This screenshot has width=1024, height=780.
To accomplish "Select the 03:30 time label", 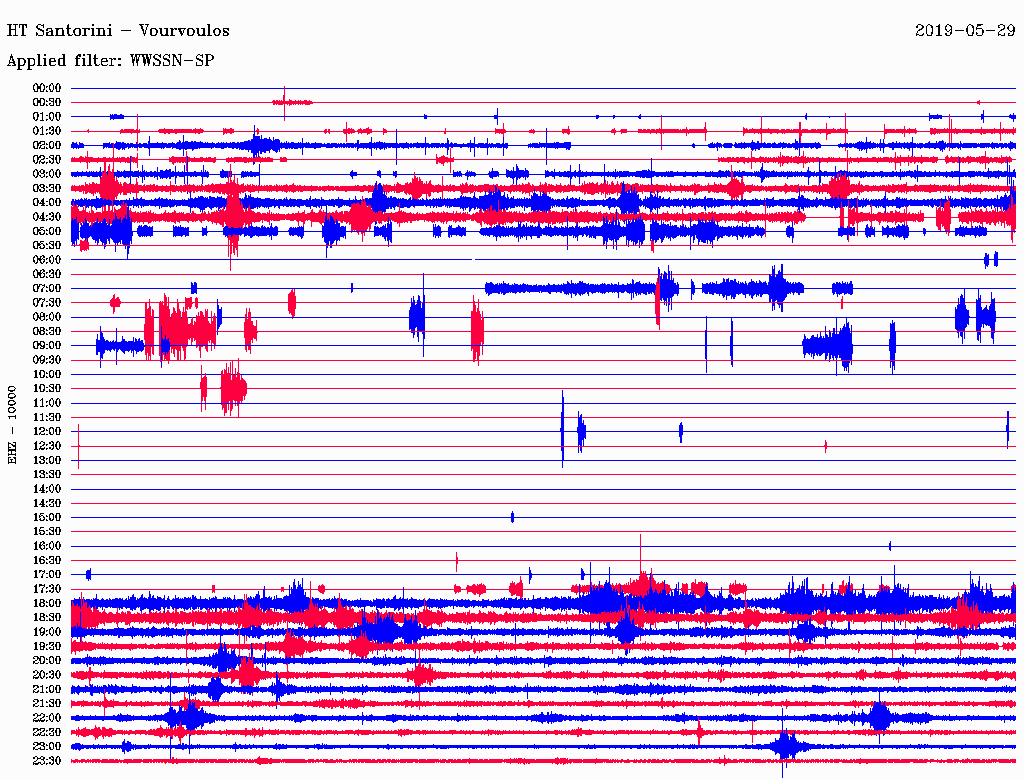I will pyautogui.click(x=47, y=188).
